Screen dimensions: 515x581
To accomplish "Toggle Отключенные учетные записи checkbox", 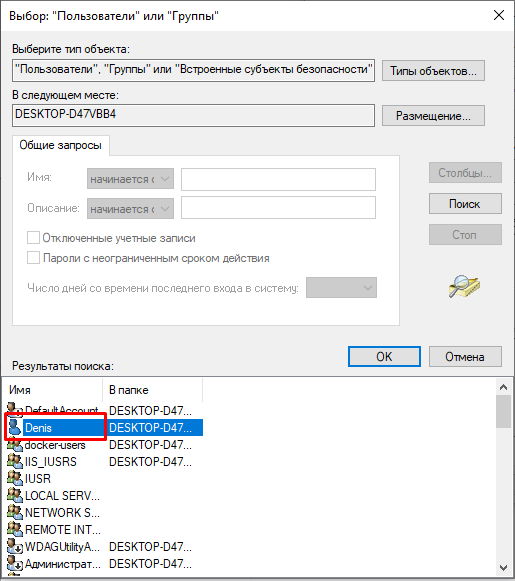I will tap(33, 238).
